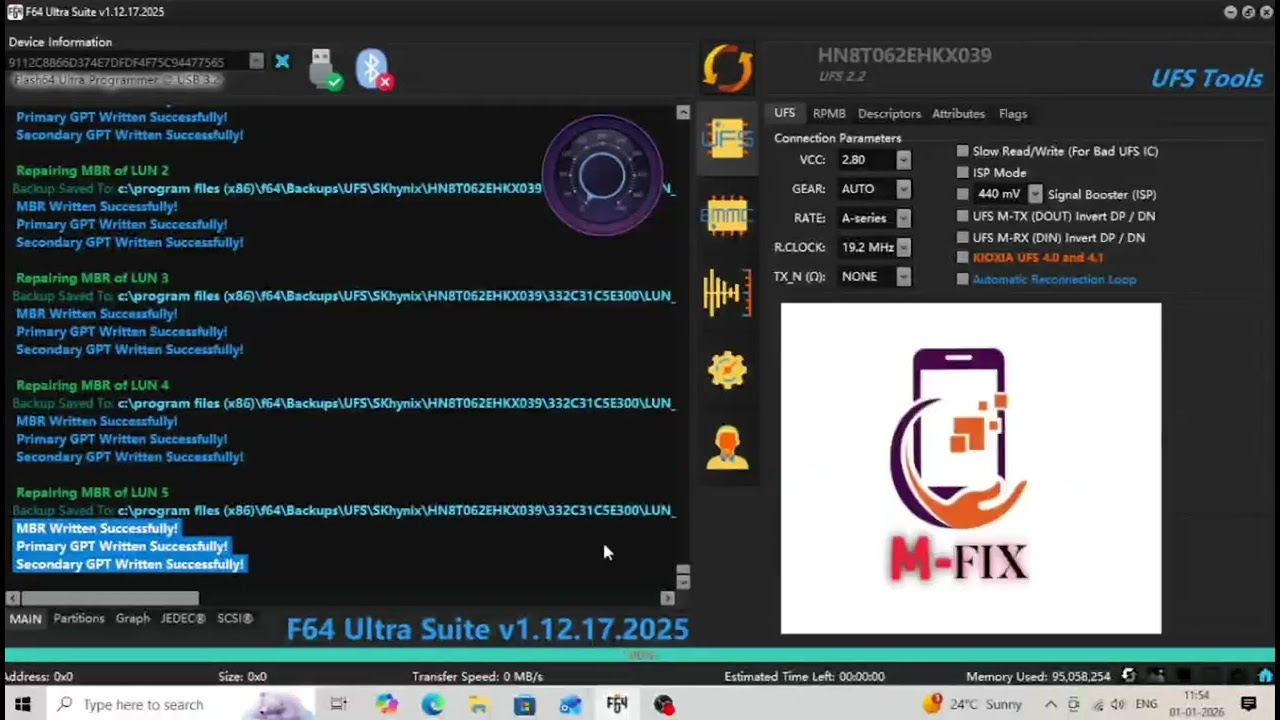The image size is (1280, 720).
Task: Open notification center speech bubble icon
Action: tap(1248, 704)
